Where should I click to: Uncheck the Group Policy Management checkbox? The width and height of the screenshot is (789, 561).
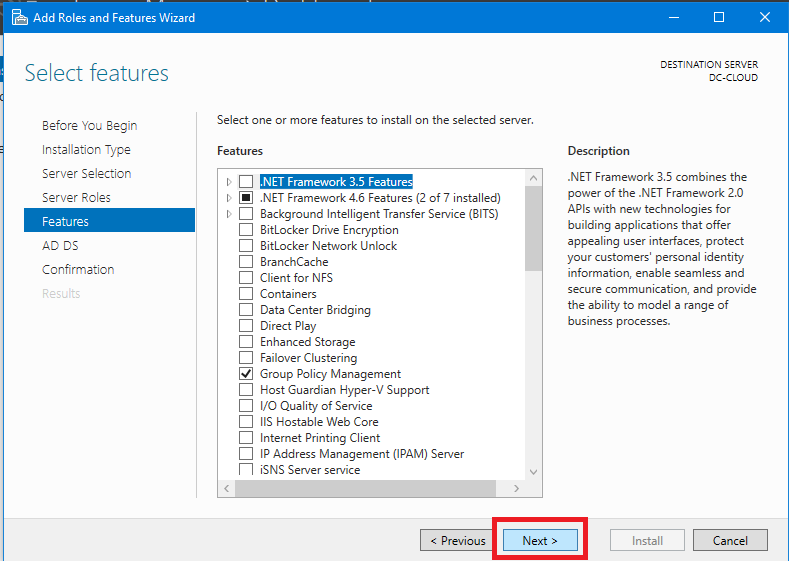click(x=246, y=374)
